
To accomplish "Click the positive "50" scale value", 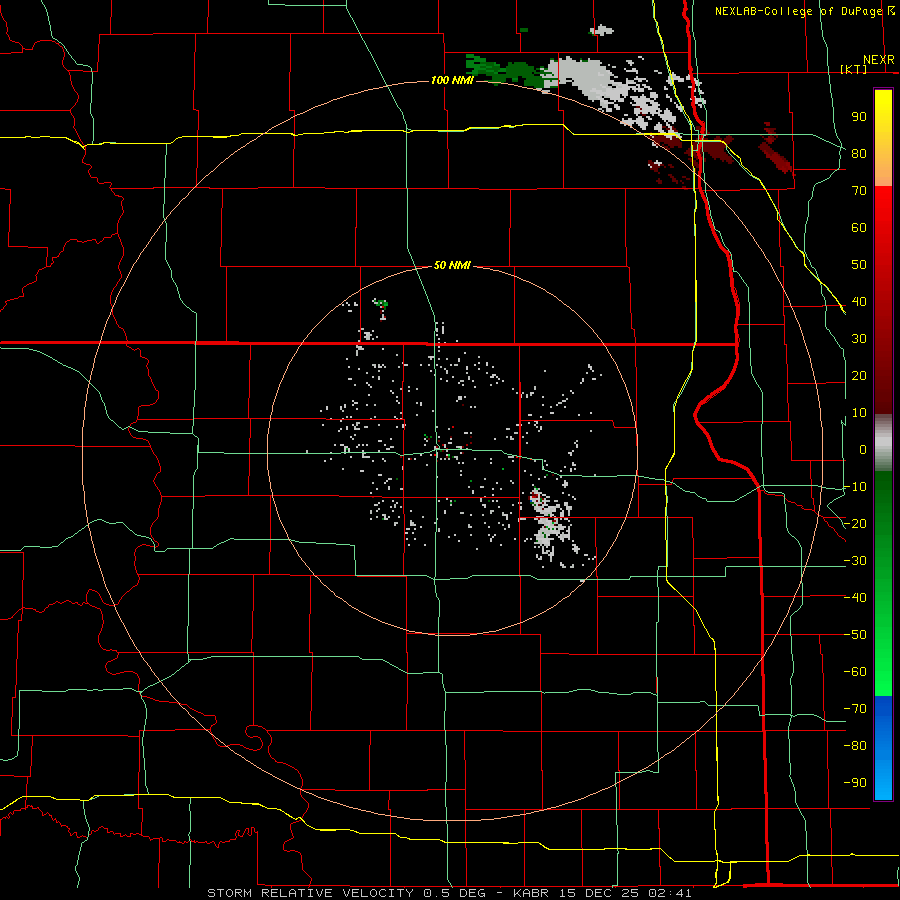I will pos(859,265).
